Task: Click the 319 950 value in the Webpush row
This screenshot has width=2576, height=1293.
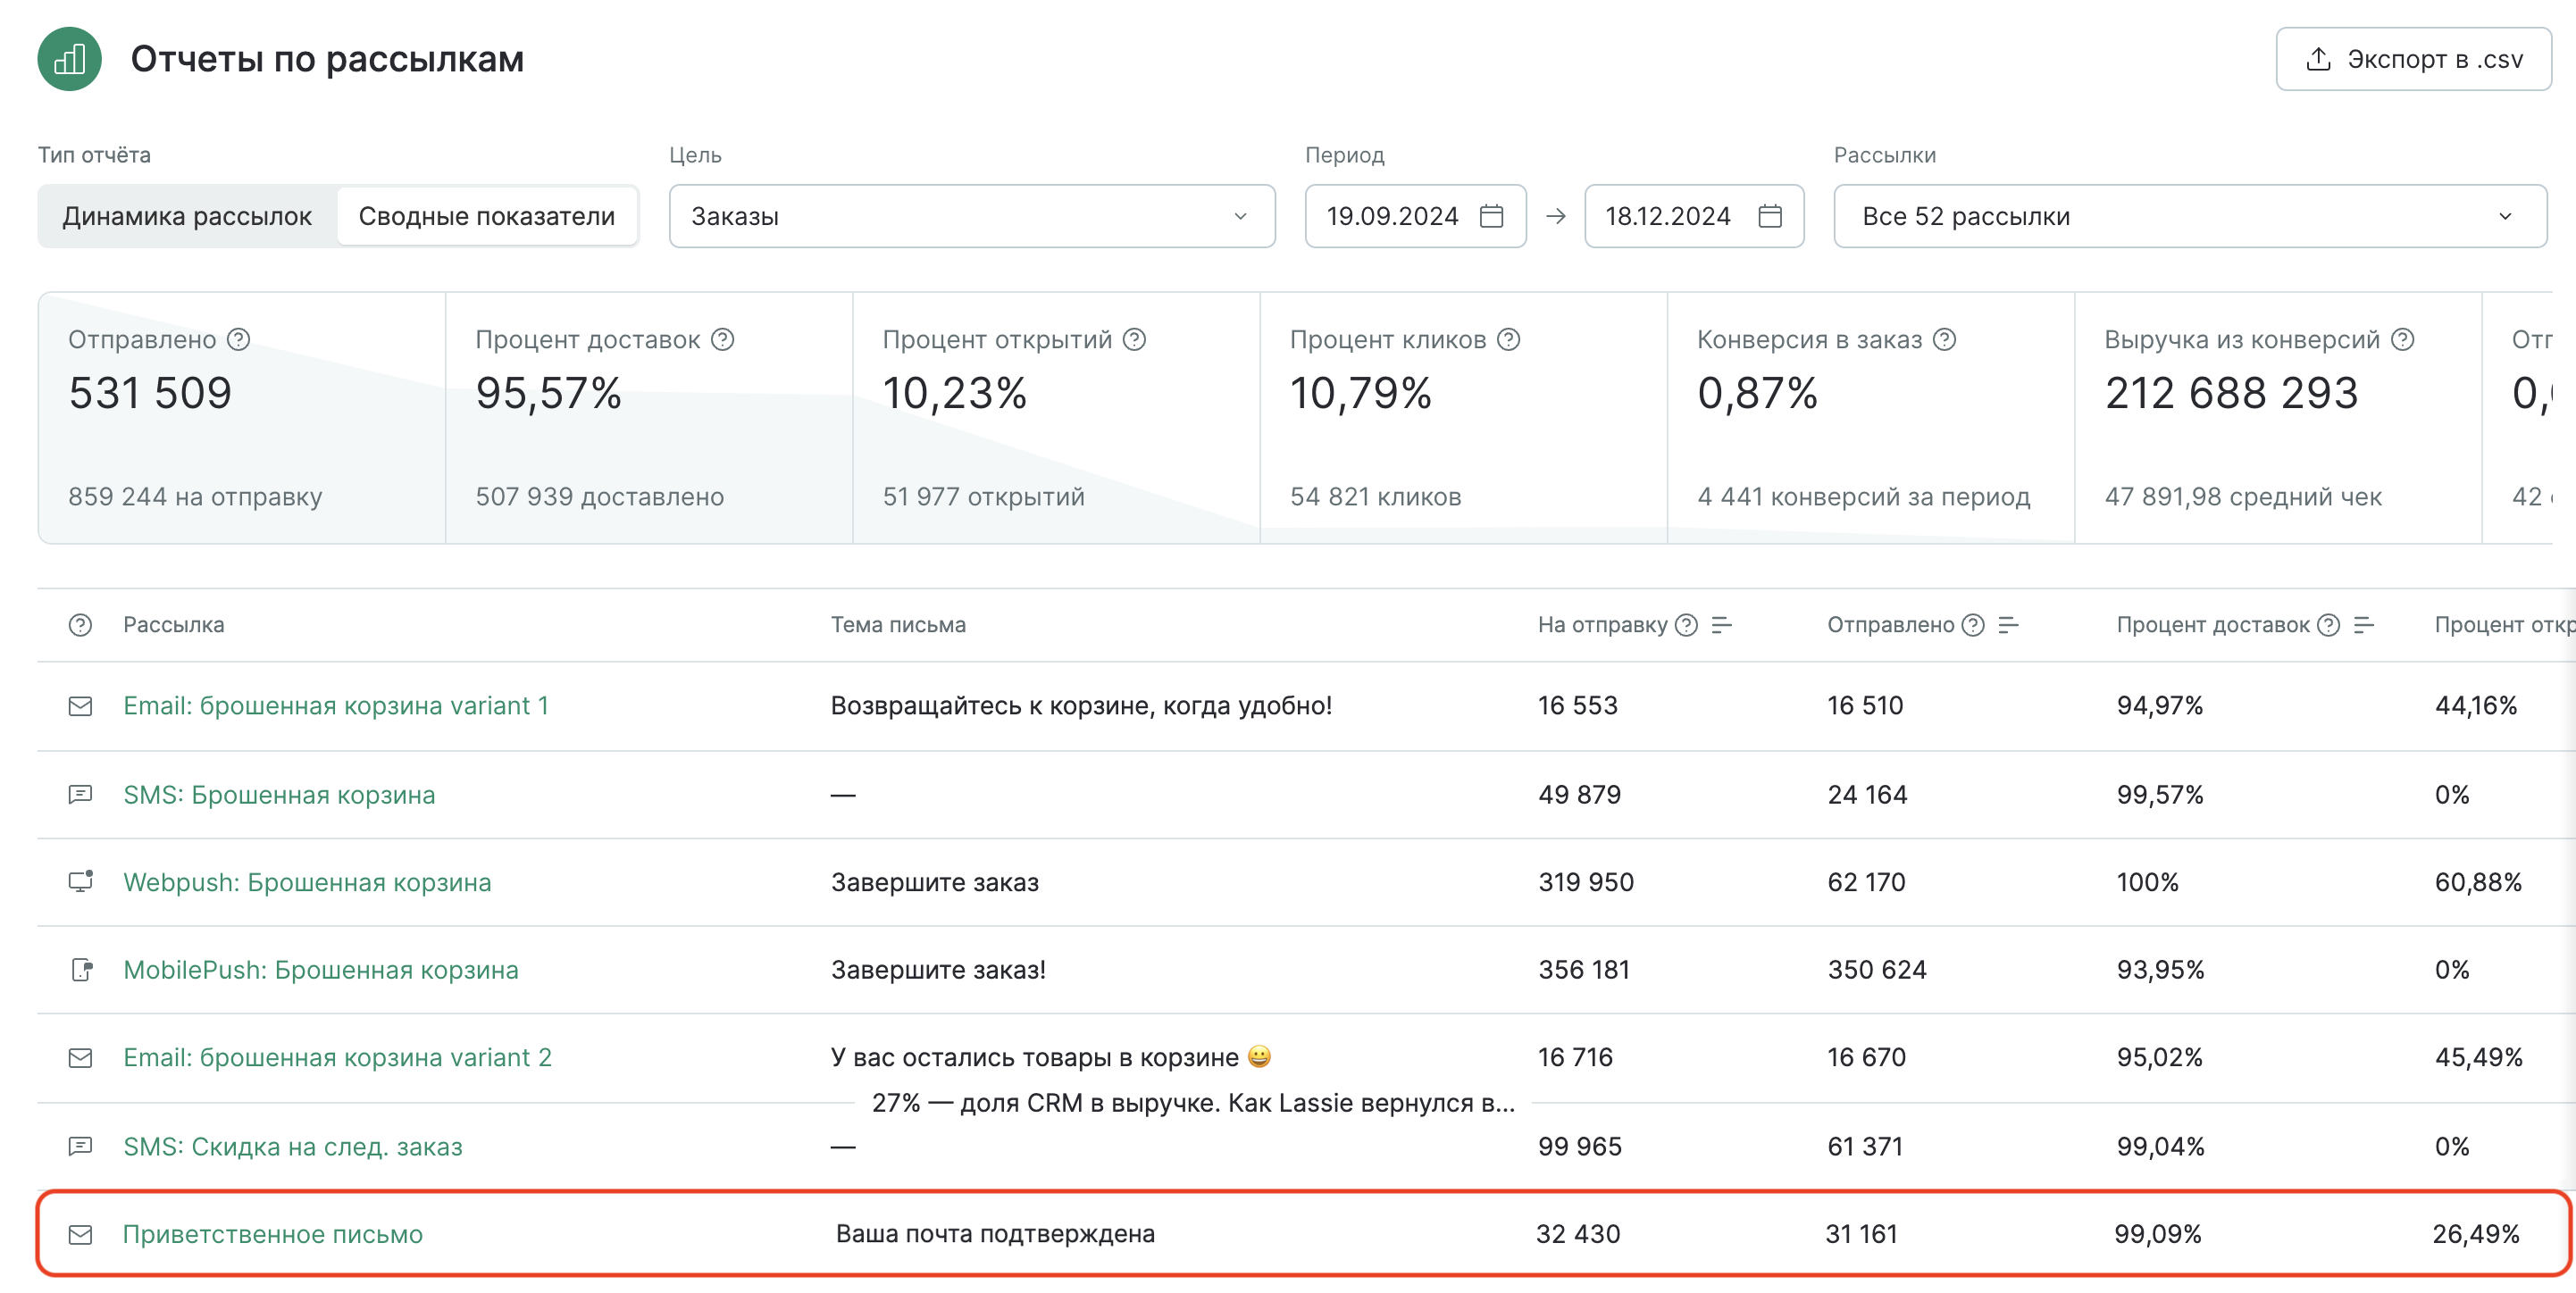Action: click(x=1586, y=882)
